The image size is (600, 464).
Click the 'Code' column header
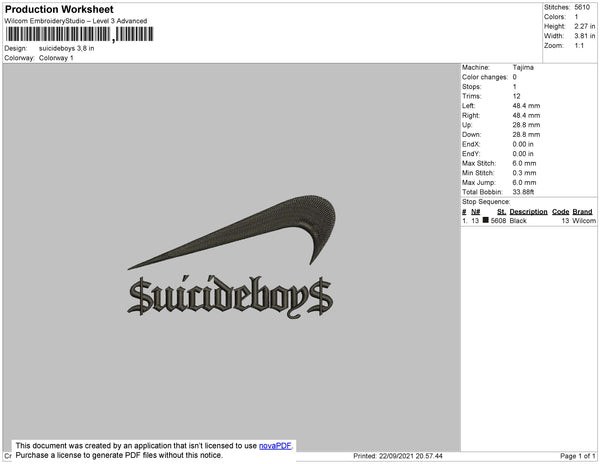click(561, 212)
